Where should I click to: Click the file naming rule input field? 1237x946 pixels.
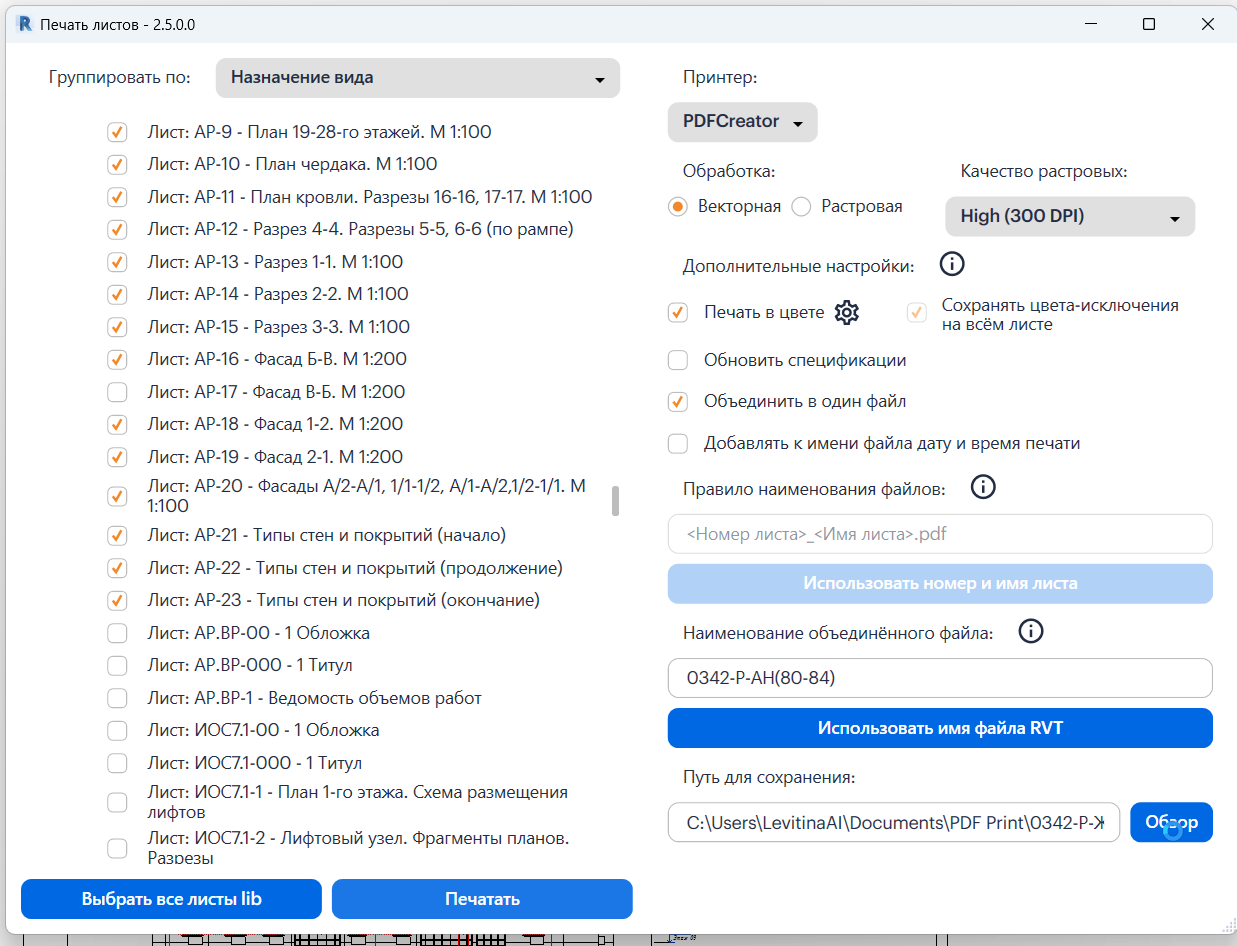point(940,534)
